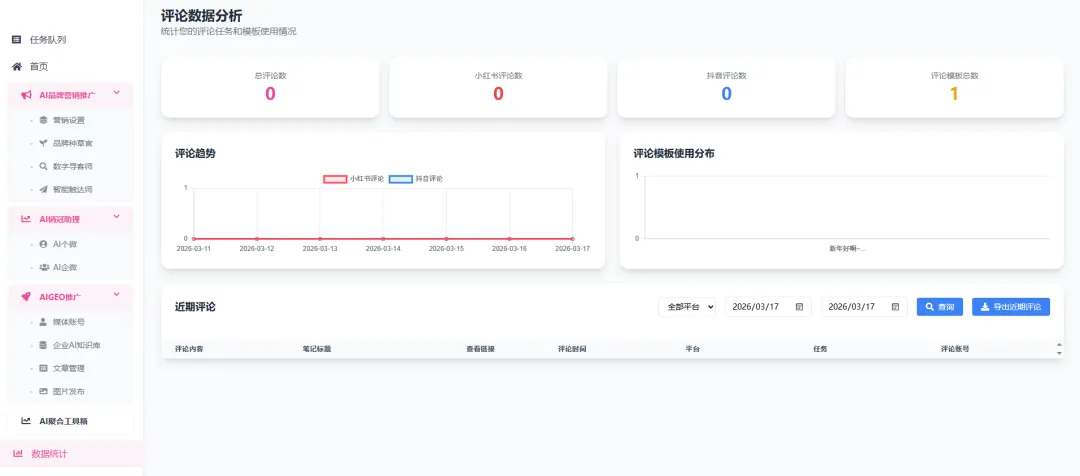This screenshot has width=1080, height=476.
Task: Click the 导出近期评论 export button
Action: 1010,307
